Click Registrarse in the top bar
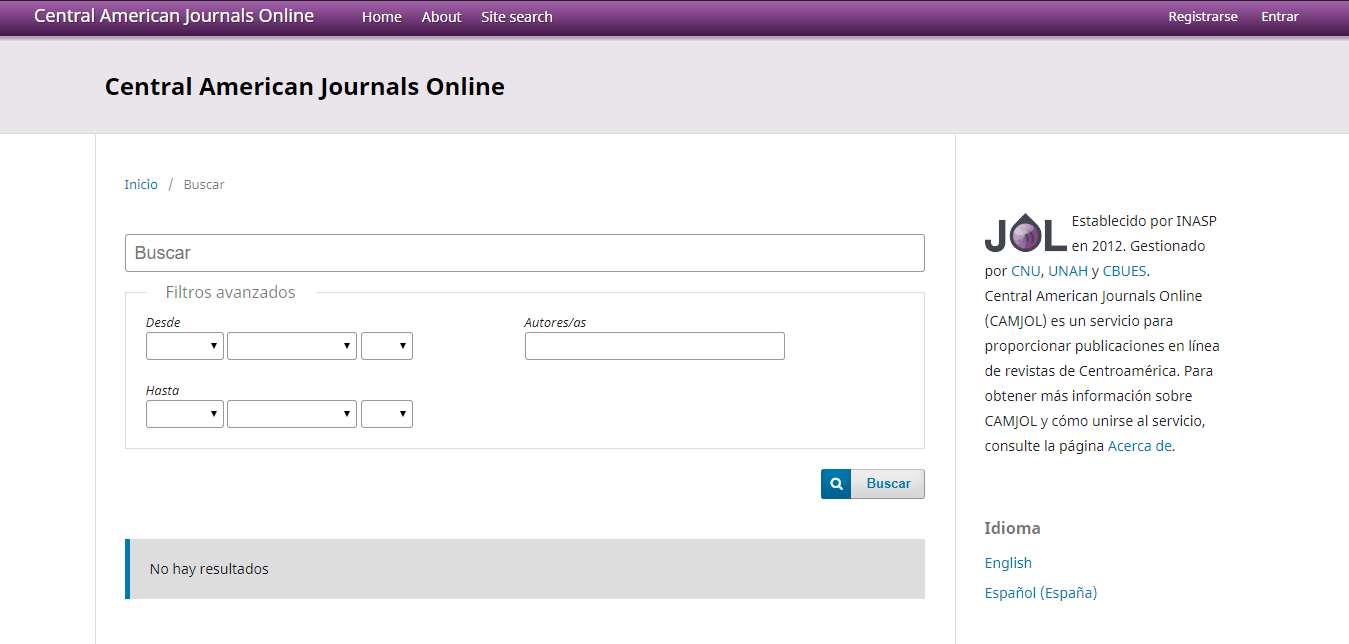This screenshot has width=1349, height=644. (x=1203, y=17)
